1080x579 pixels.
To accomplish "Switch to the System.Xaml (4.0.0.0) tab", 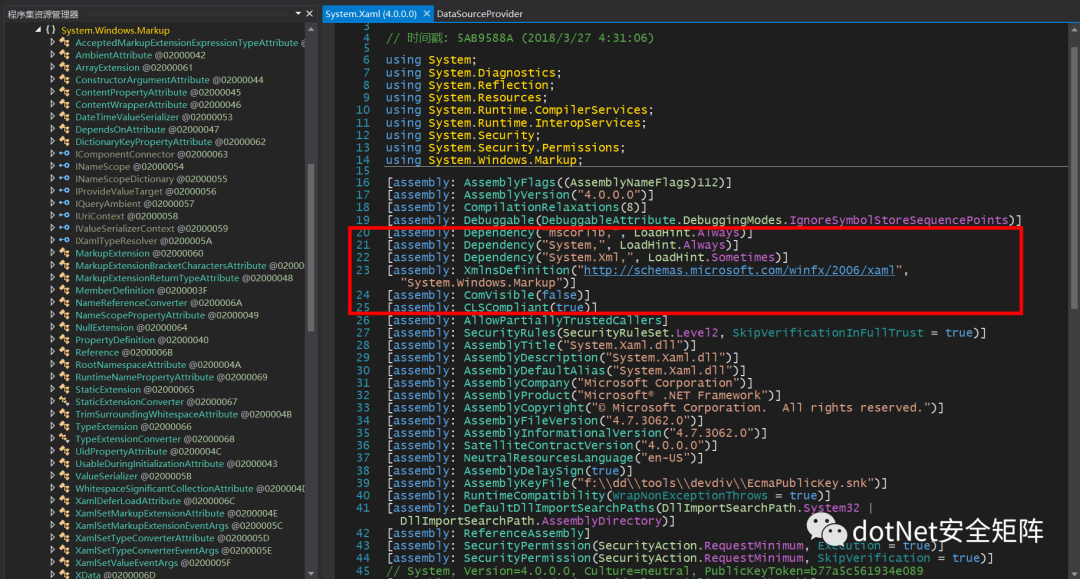I will pos(371,14).
